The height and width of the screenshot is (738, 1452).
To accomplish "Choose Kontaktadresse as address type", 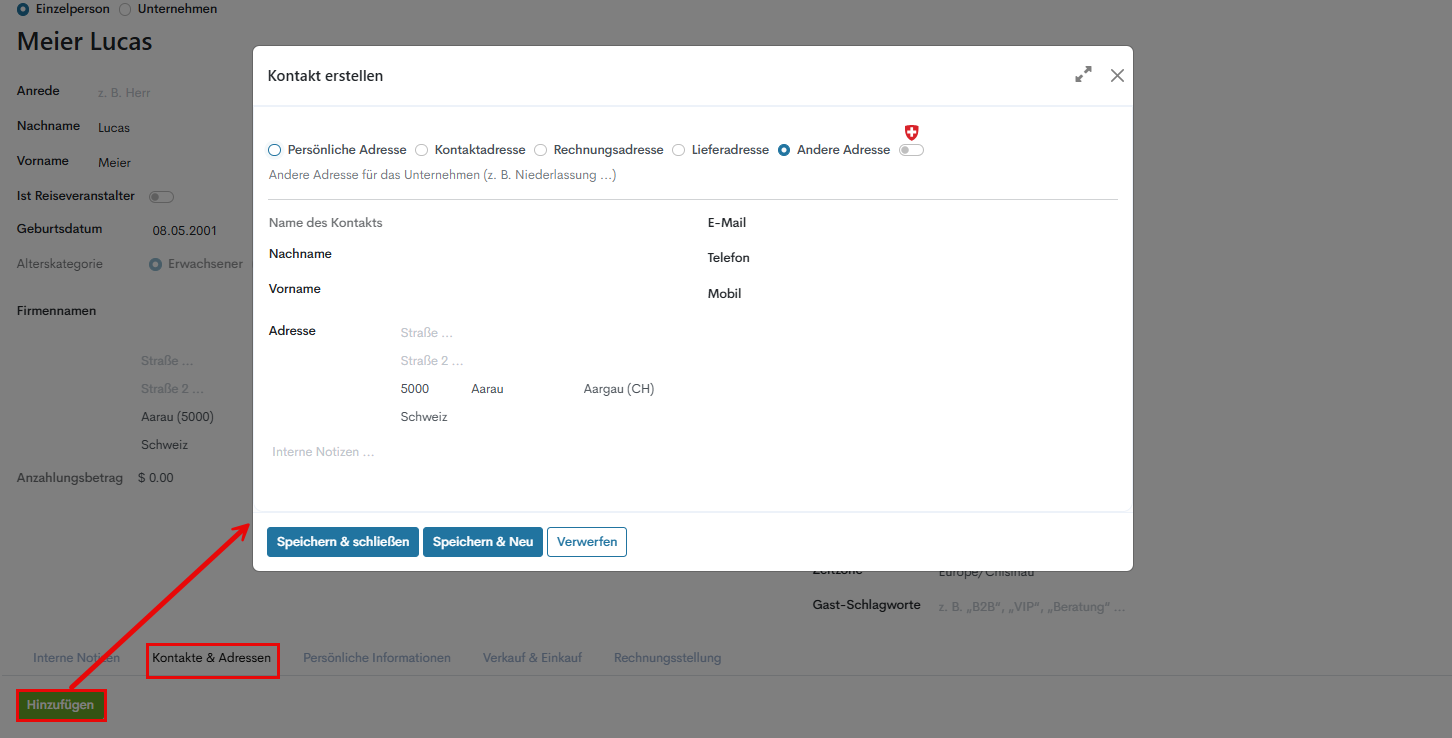I will click(x=422, y=150).
